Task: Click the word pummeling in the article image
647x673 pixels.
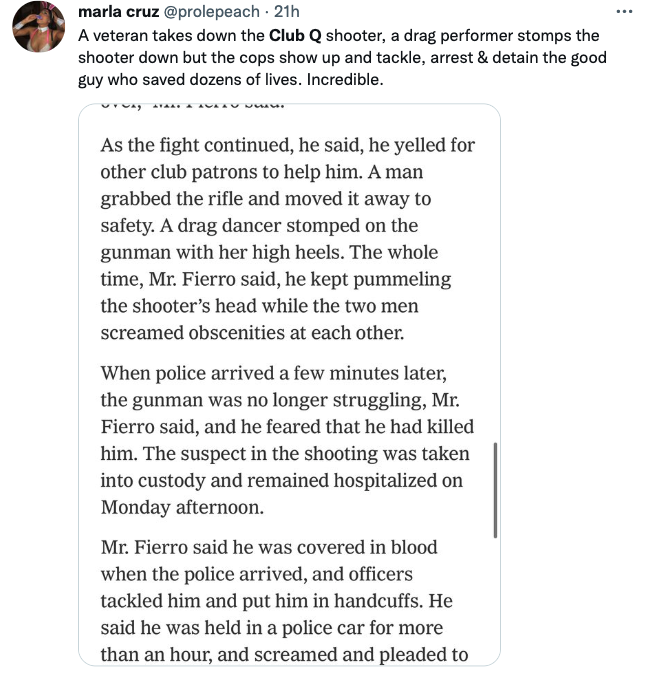Action: pyautogui.click(x=402, y=279)
